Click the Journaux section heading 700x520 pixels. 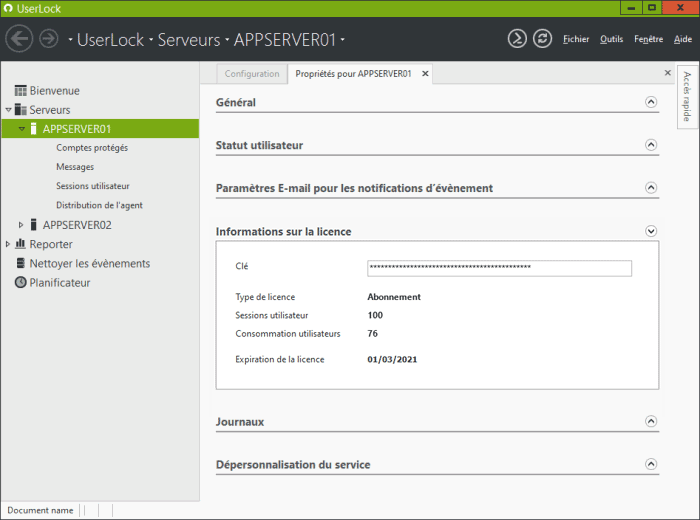[240, 422]
